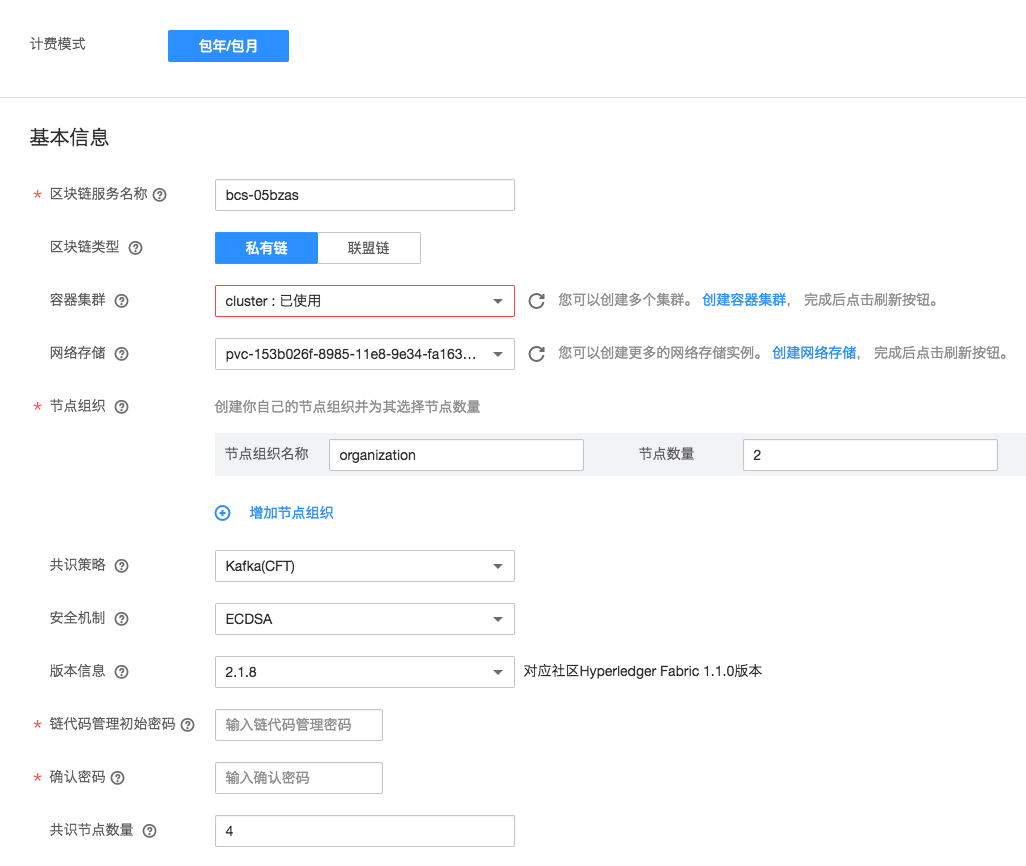Click the 节点组织名称 label
The image size is (1026, 866).
click(x=267, y=454)
